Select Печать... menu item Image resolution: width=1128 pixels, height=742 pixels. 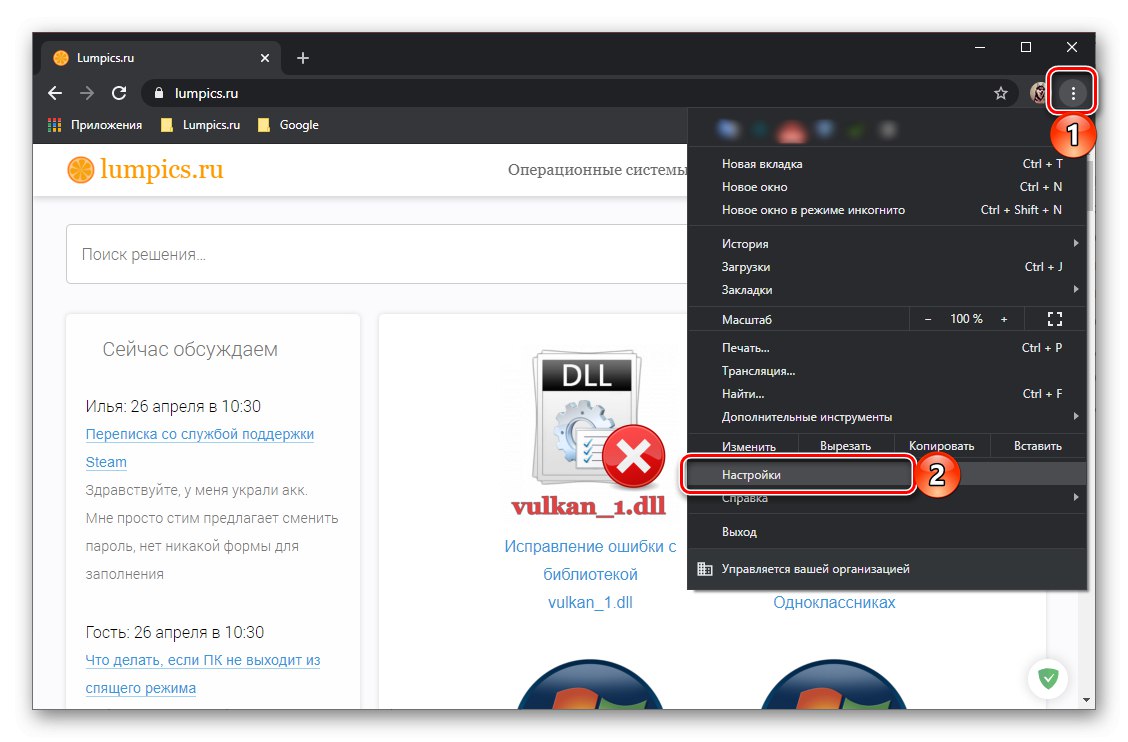(x=887, y=348)
